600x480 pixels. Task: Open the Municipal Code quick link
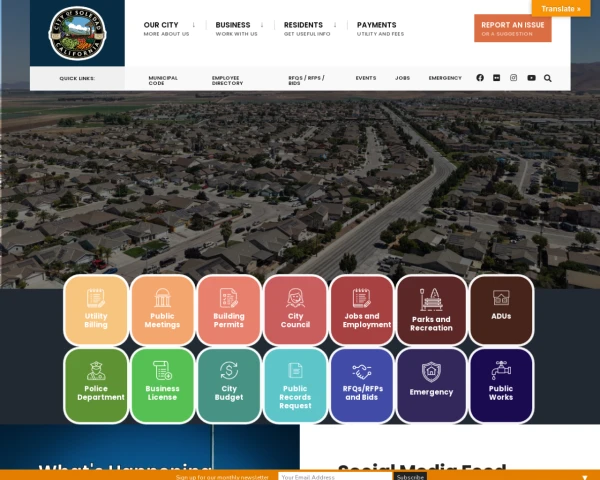163,80
